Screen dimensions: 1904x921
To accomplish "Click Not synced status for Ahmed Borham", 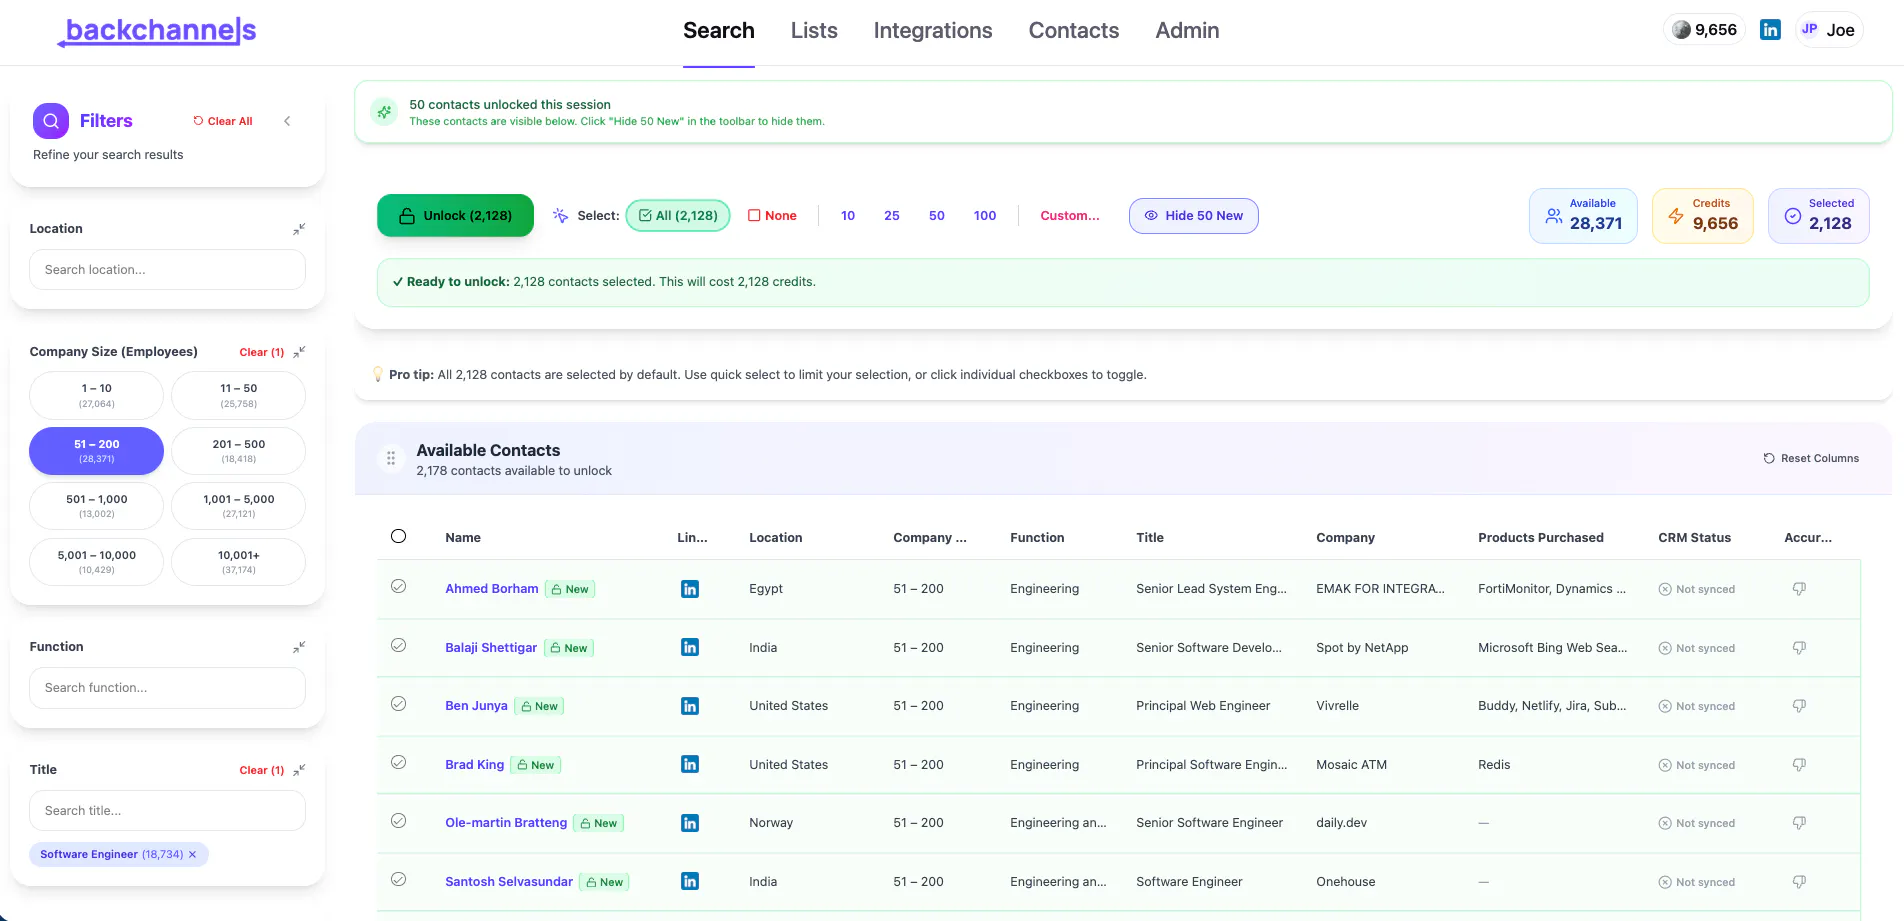I will pos(1697,589).
